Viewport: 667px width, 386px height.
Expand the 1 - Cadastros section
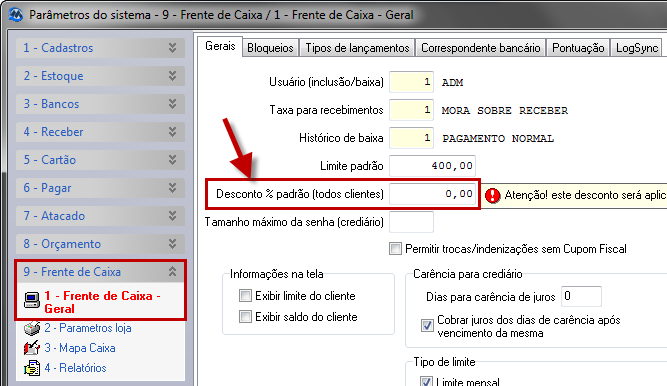tap(172, 48)
